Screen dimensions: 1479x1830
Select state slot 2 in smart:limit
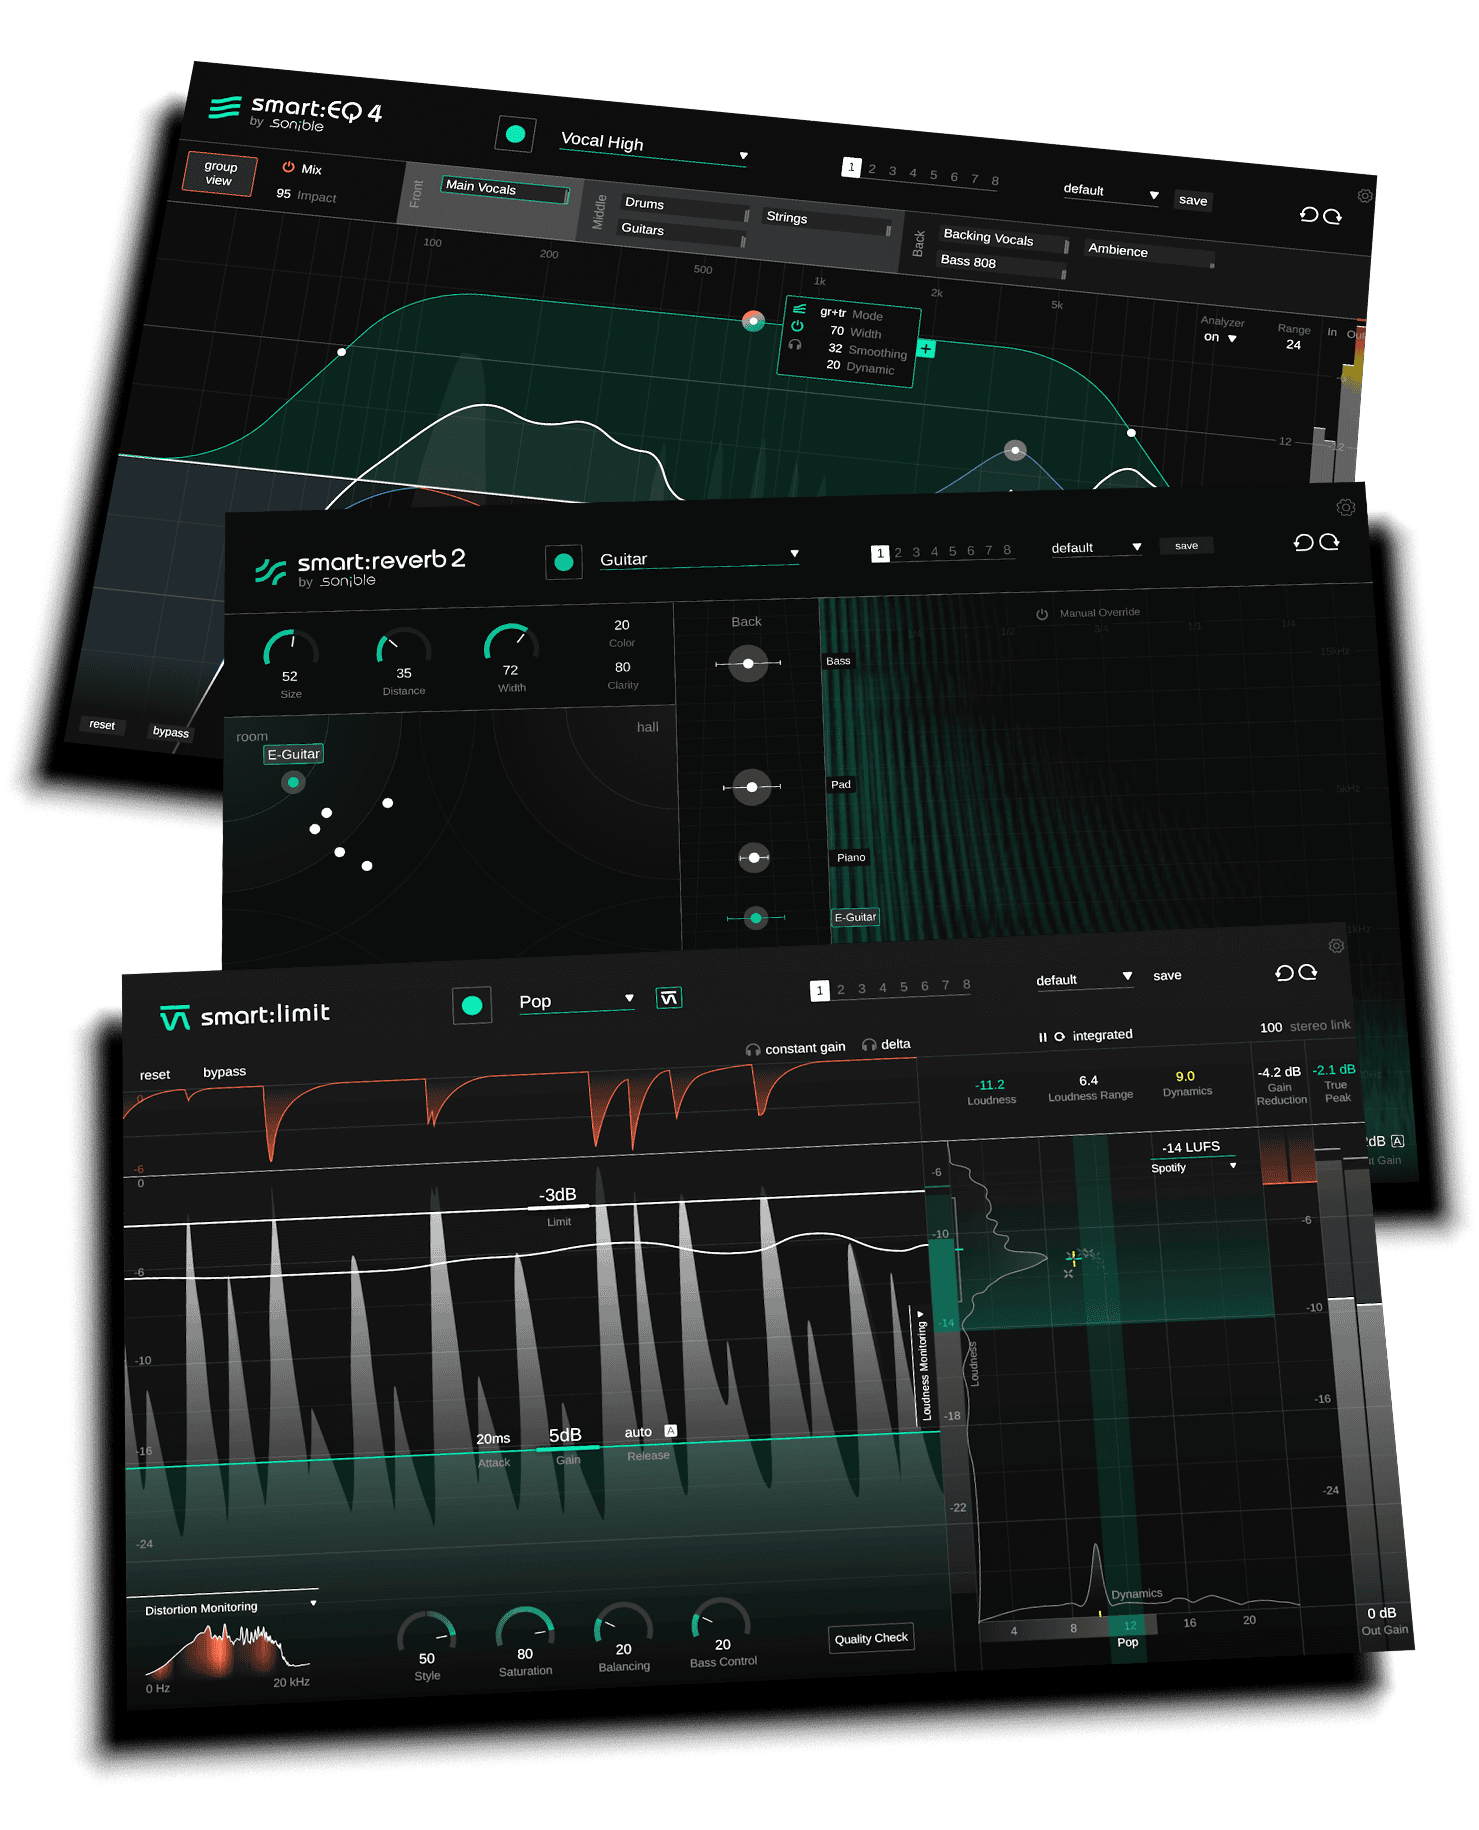pos(841,989)
